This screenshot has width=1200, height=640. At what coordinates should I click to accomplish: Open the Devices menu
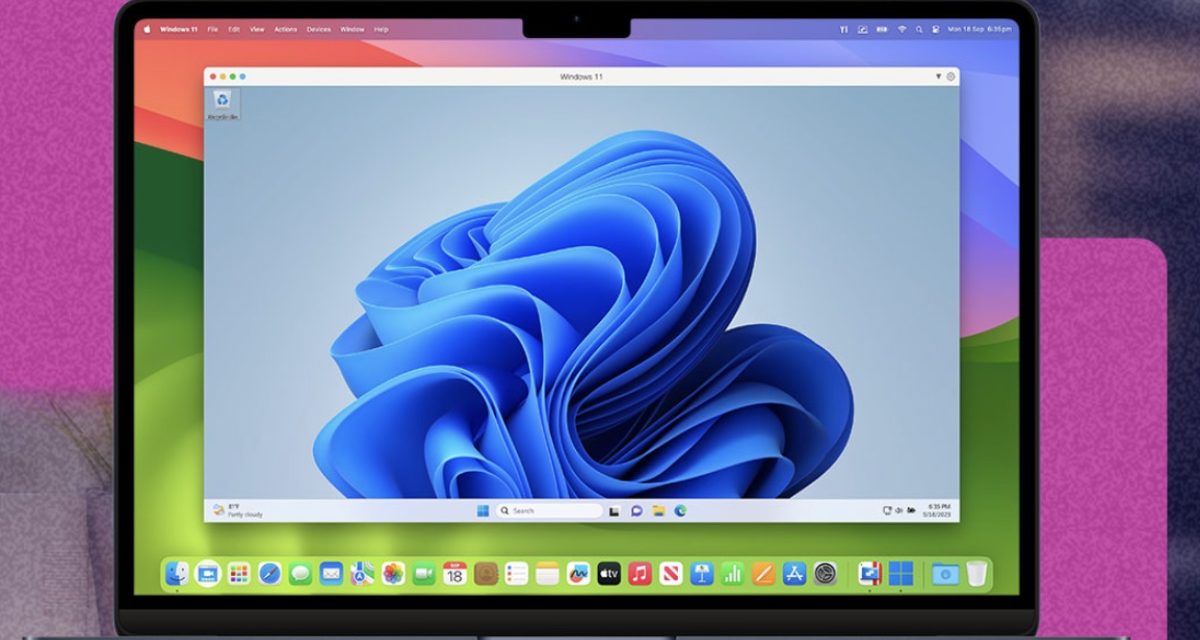point(318,30)
